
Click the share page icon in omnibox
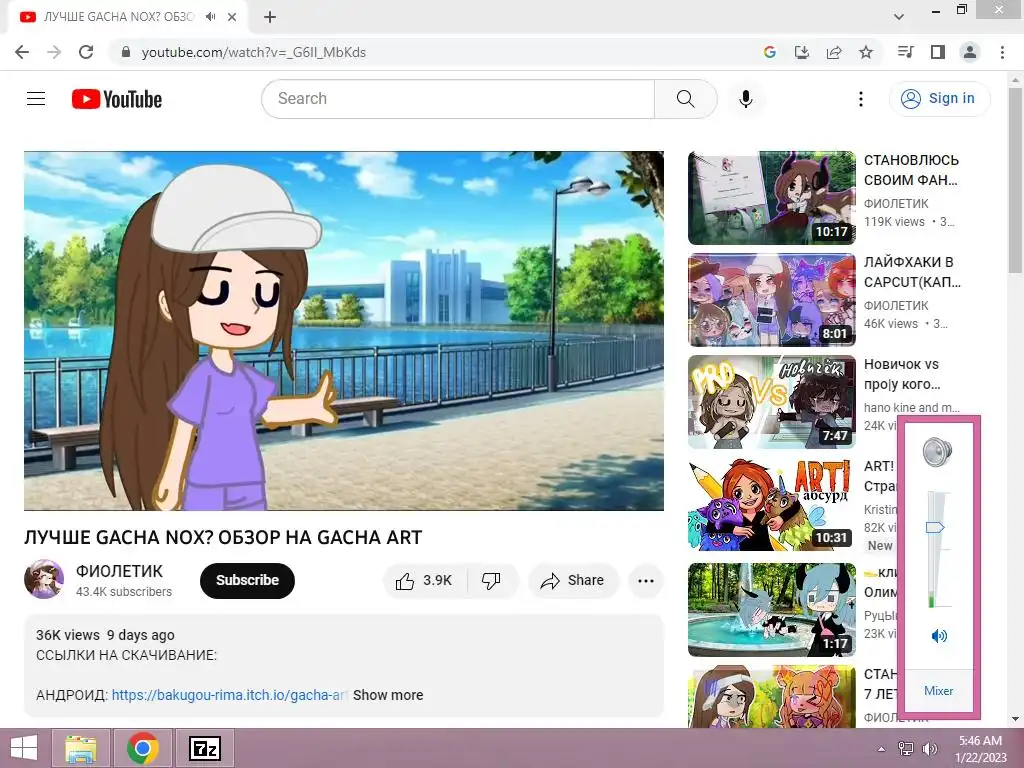click(x=834, y=52)
